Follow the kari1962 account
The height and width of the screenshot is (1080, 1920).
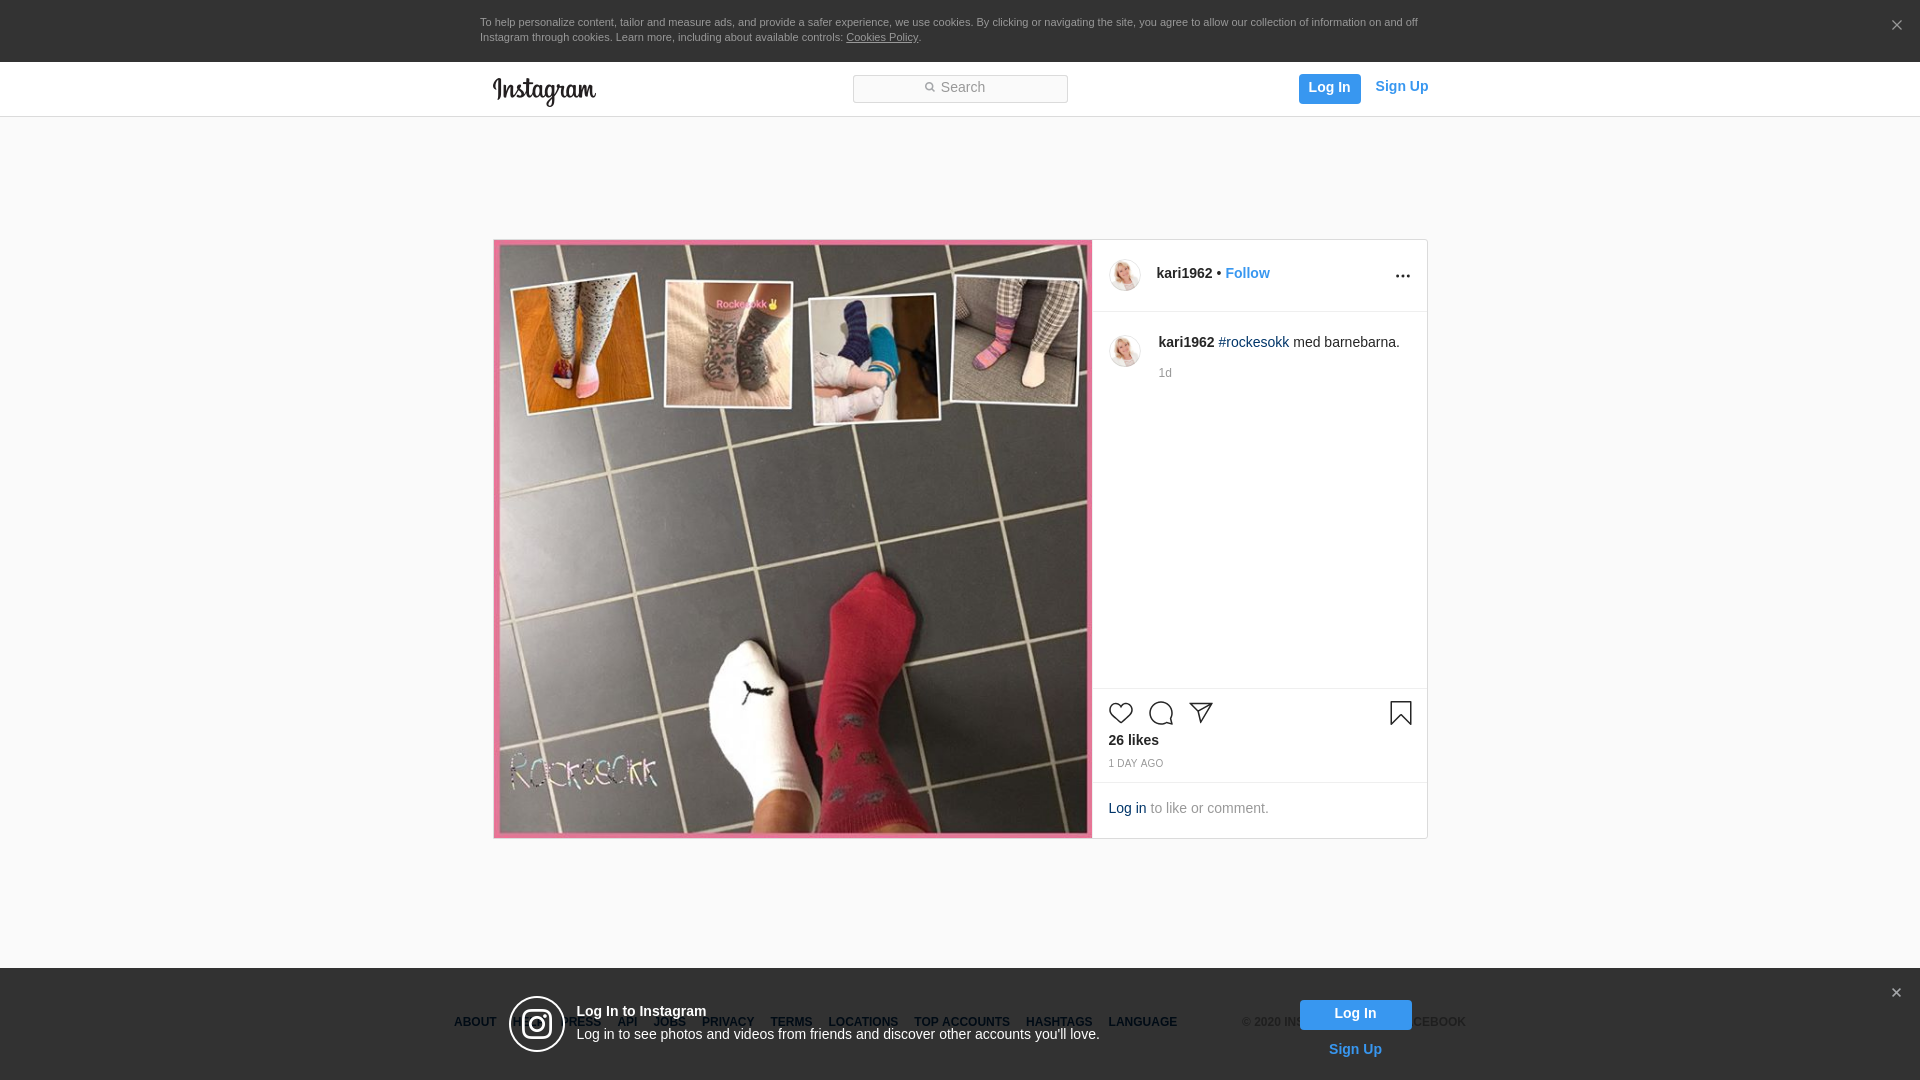pos(1247,273)
